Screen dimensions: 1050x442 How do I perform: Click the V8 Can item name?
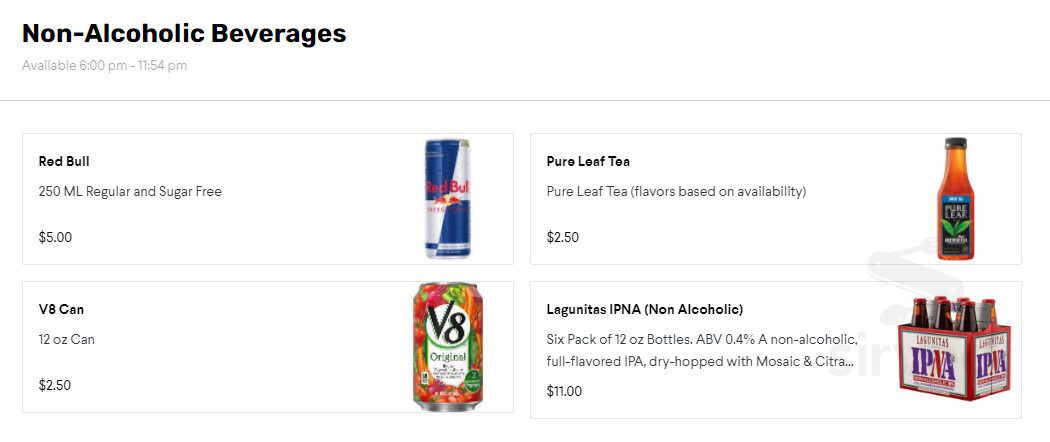click(61, 309)
